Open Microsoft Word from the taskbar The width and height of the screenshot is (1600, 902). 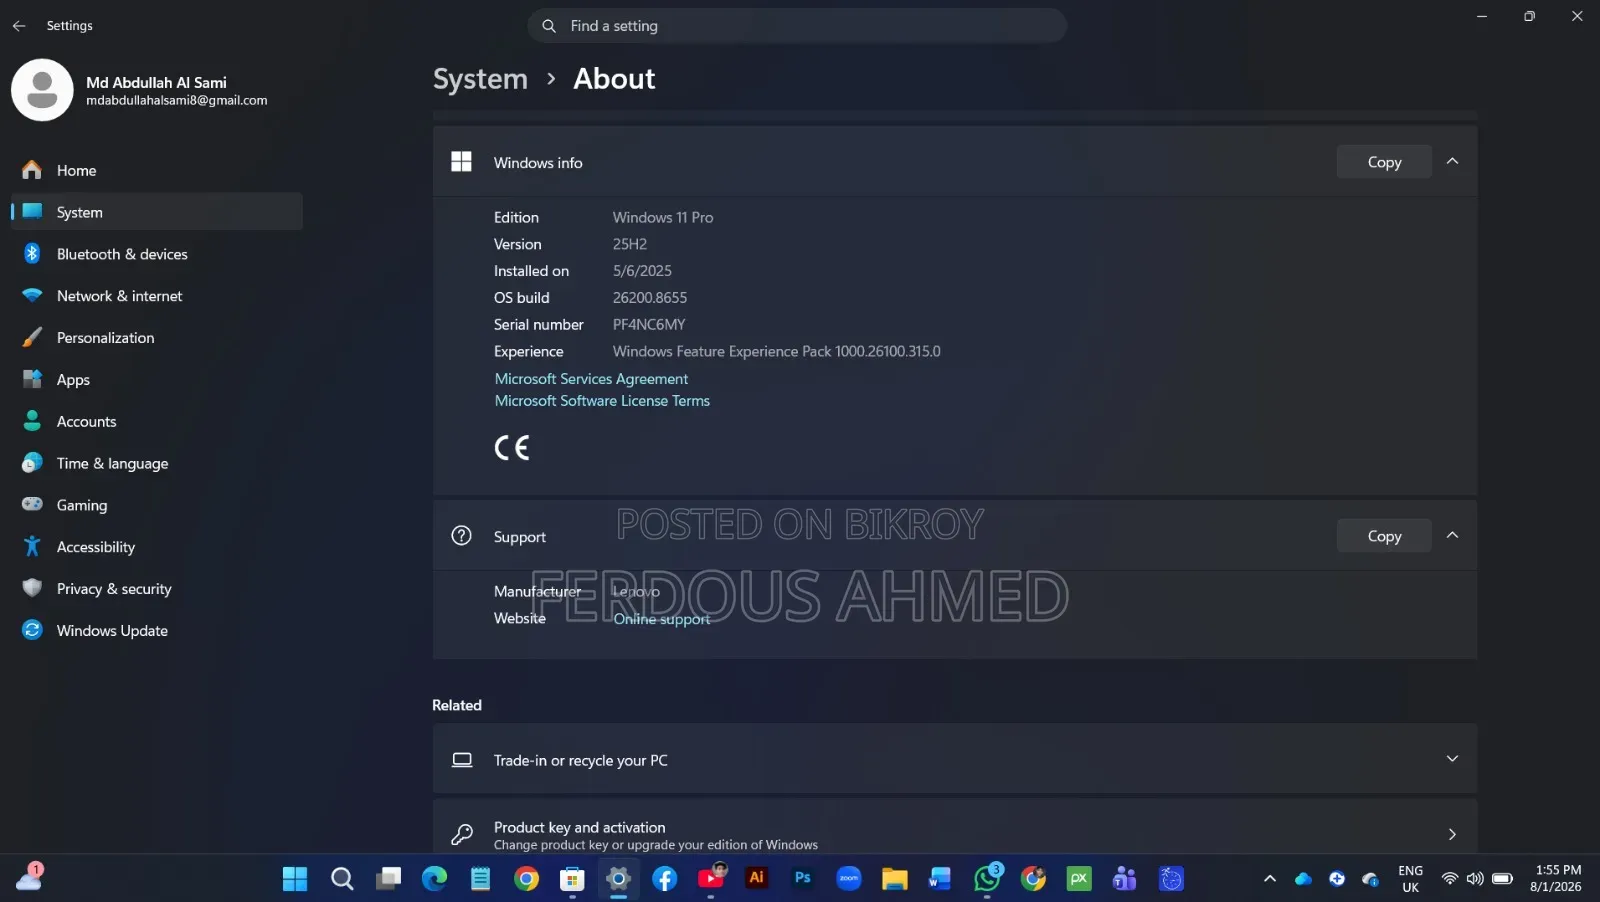tap(940, 879)
